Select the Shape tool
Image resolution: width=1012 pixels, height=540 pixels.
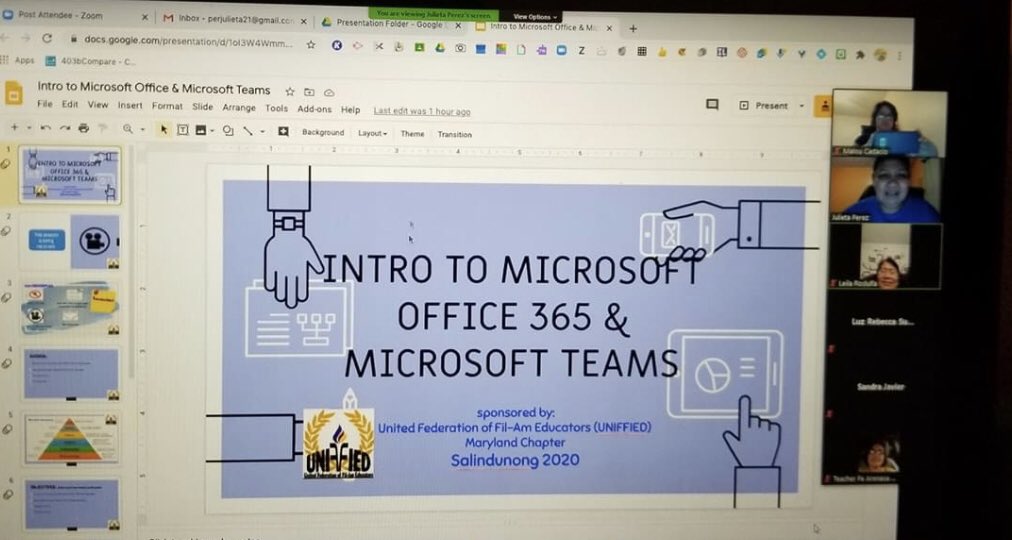(x=228, y=130)
